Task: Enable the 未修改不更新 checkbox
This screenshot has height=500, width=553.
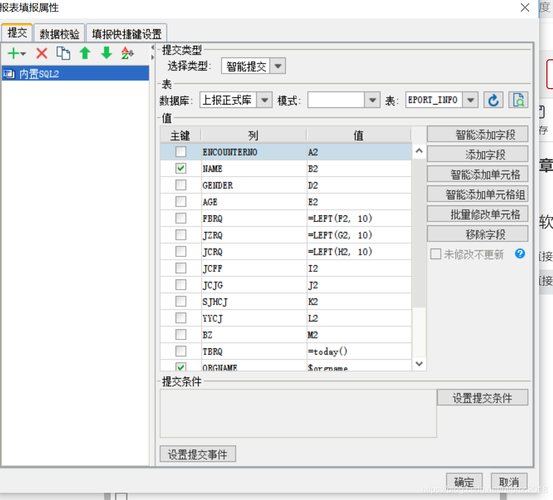Action: tap(436, 254)
